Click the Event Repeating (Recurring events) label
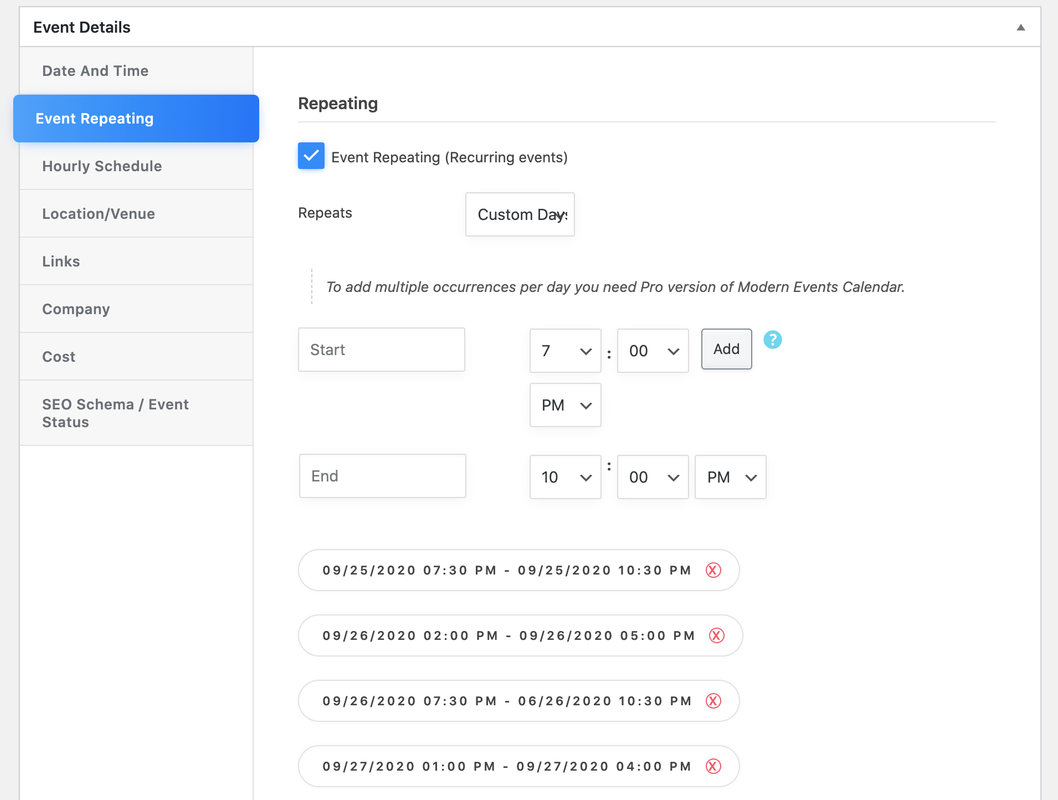 pos(449,158)
